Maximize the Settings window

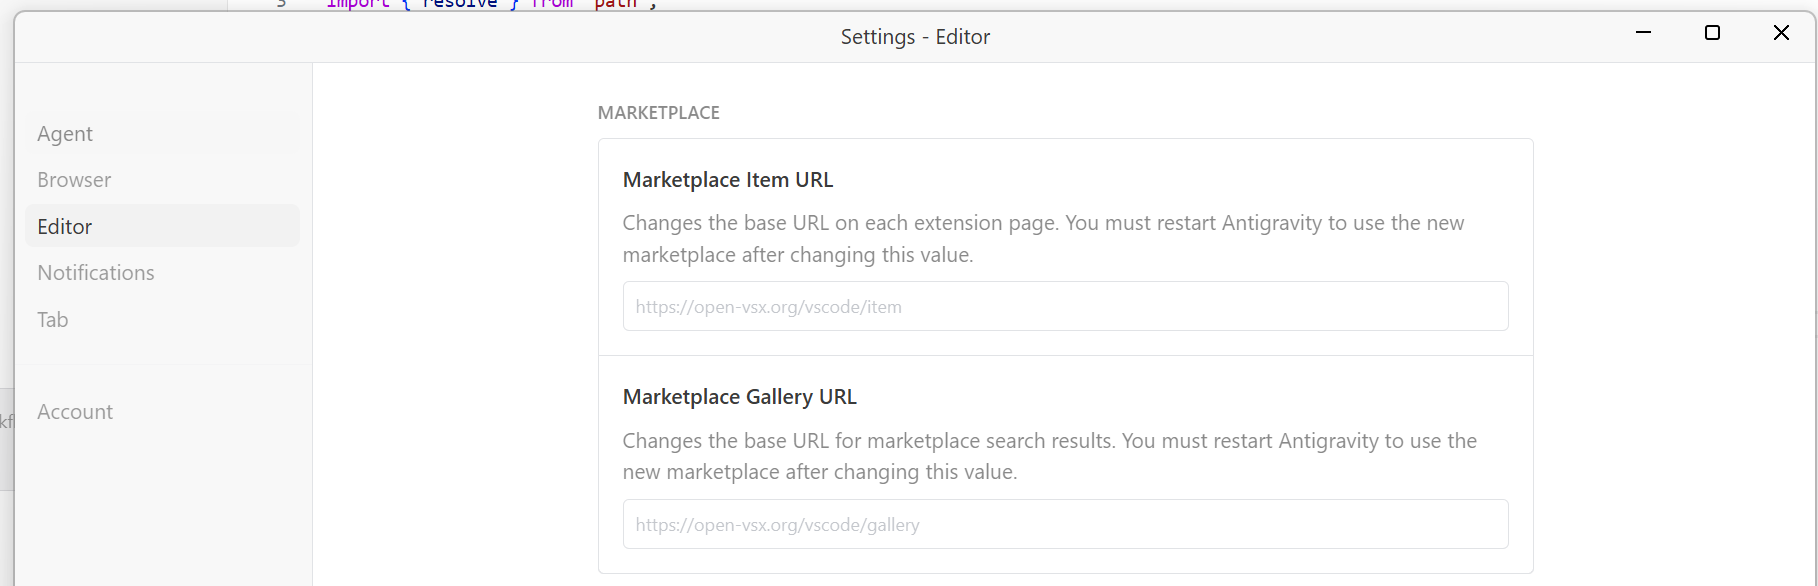click(x=1712, y=33)
